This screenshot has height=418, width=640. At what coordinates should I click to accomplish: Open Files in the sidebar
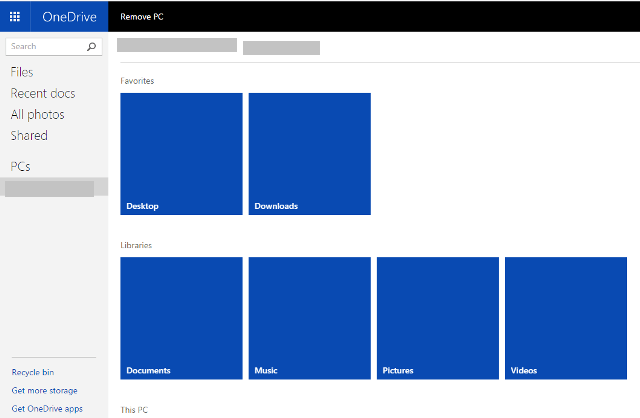[x=22, y=72]
